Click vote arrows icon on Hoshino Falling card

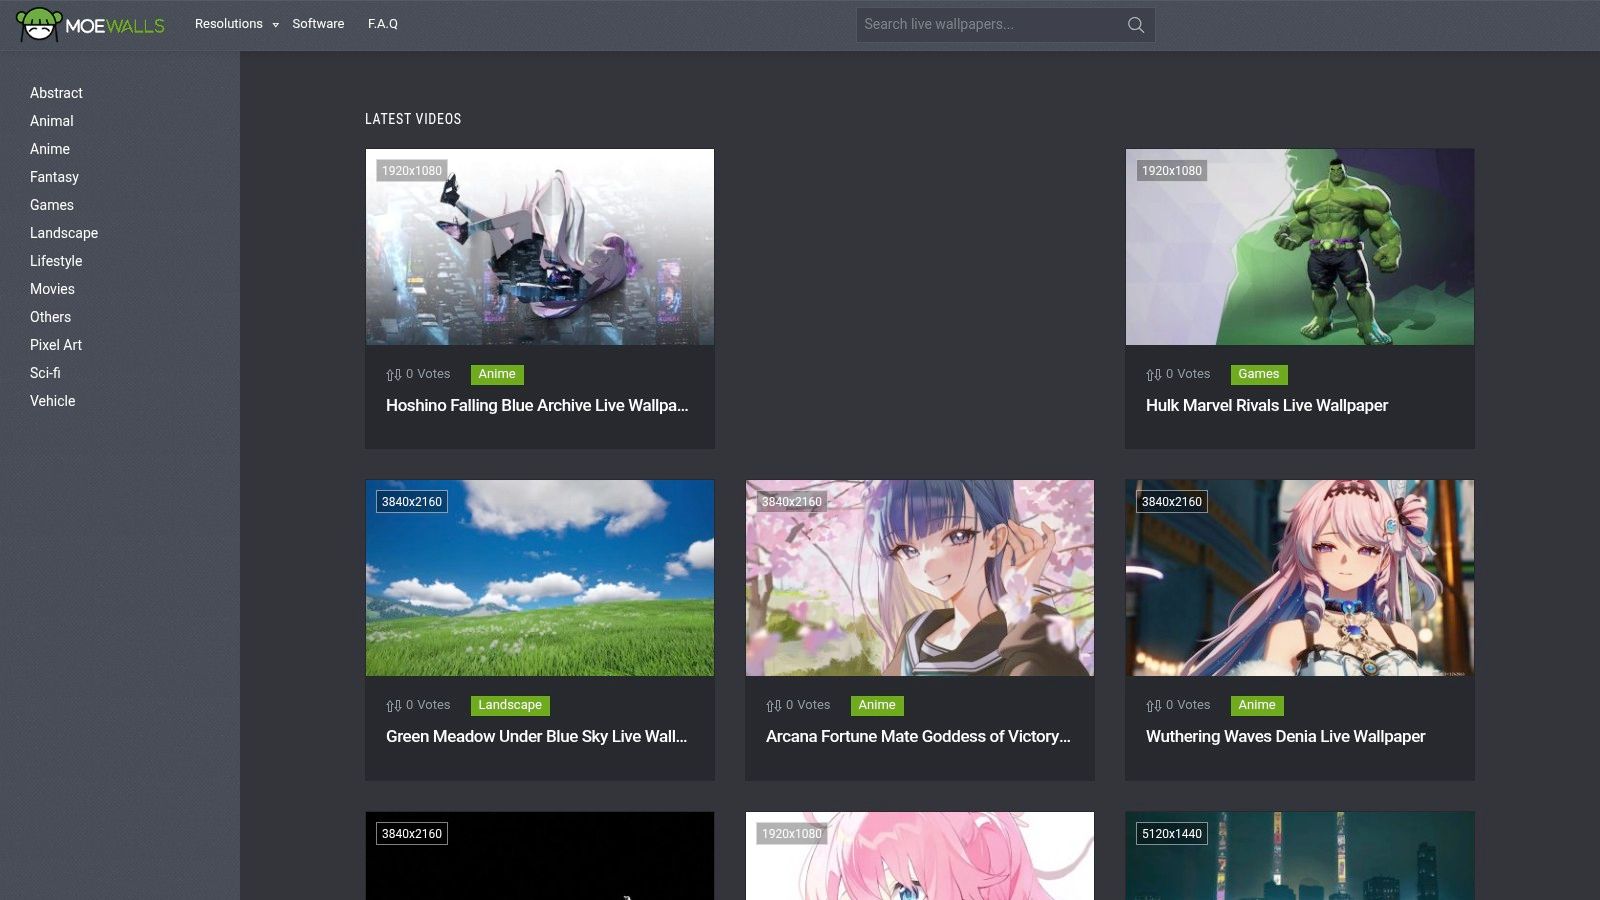pyautogui.click(x=394, y=375)
